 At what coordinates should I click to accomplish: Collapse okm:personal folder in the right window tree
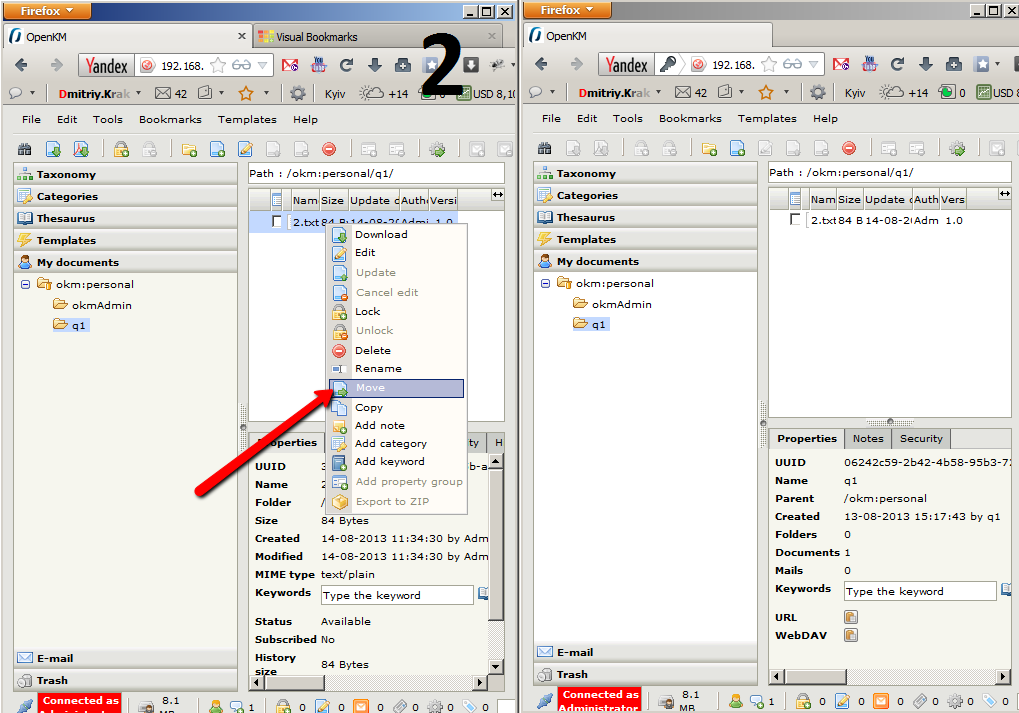545,283
